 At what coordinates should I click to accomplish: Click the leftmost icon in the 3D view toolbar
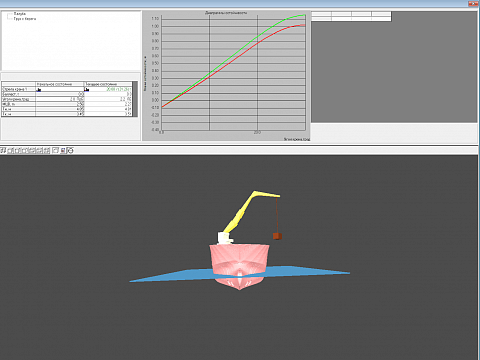3,151
